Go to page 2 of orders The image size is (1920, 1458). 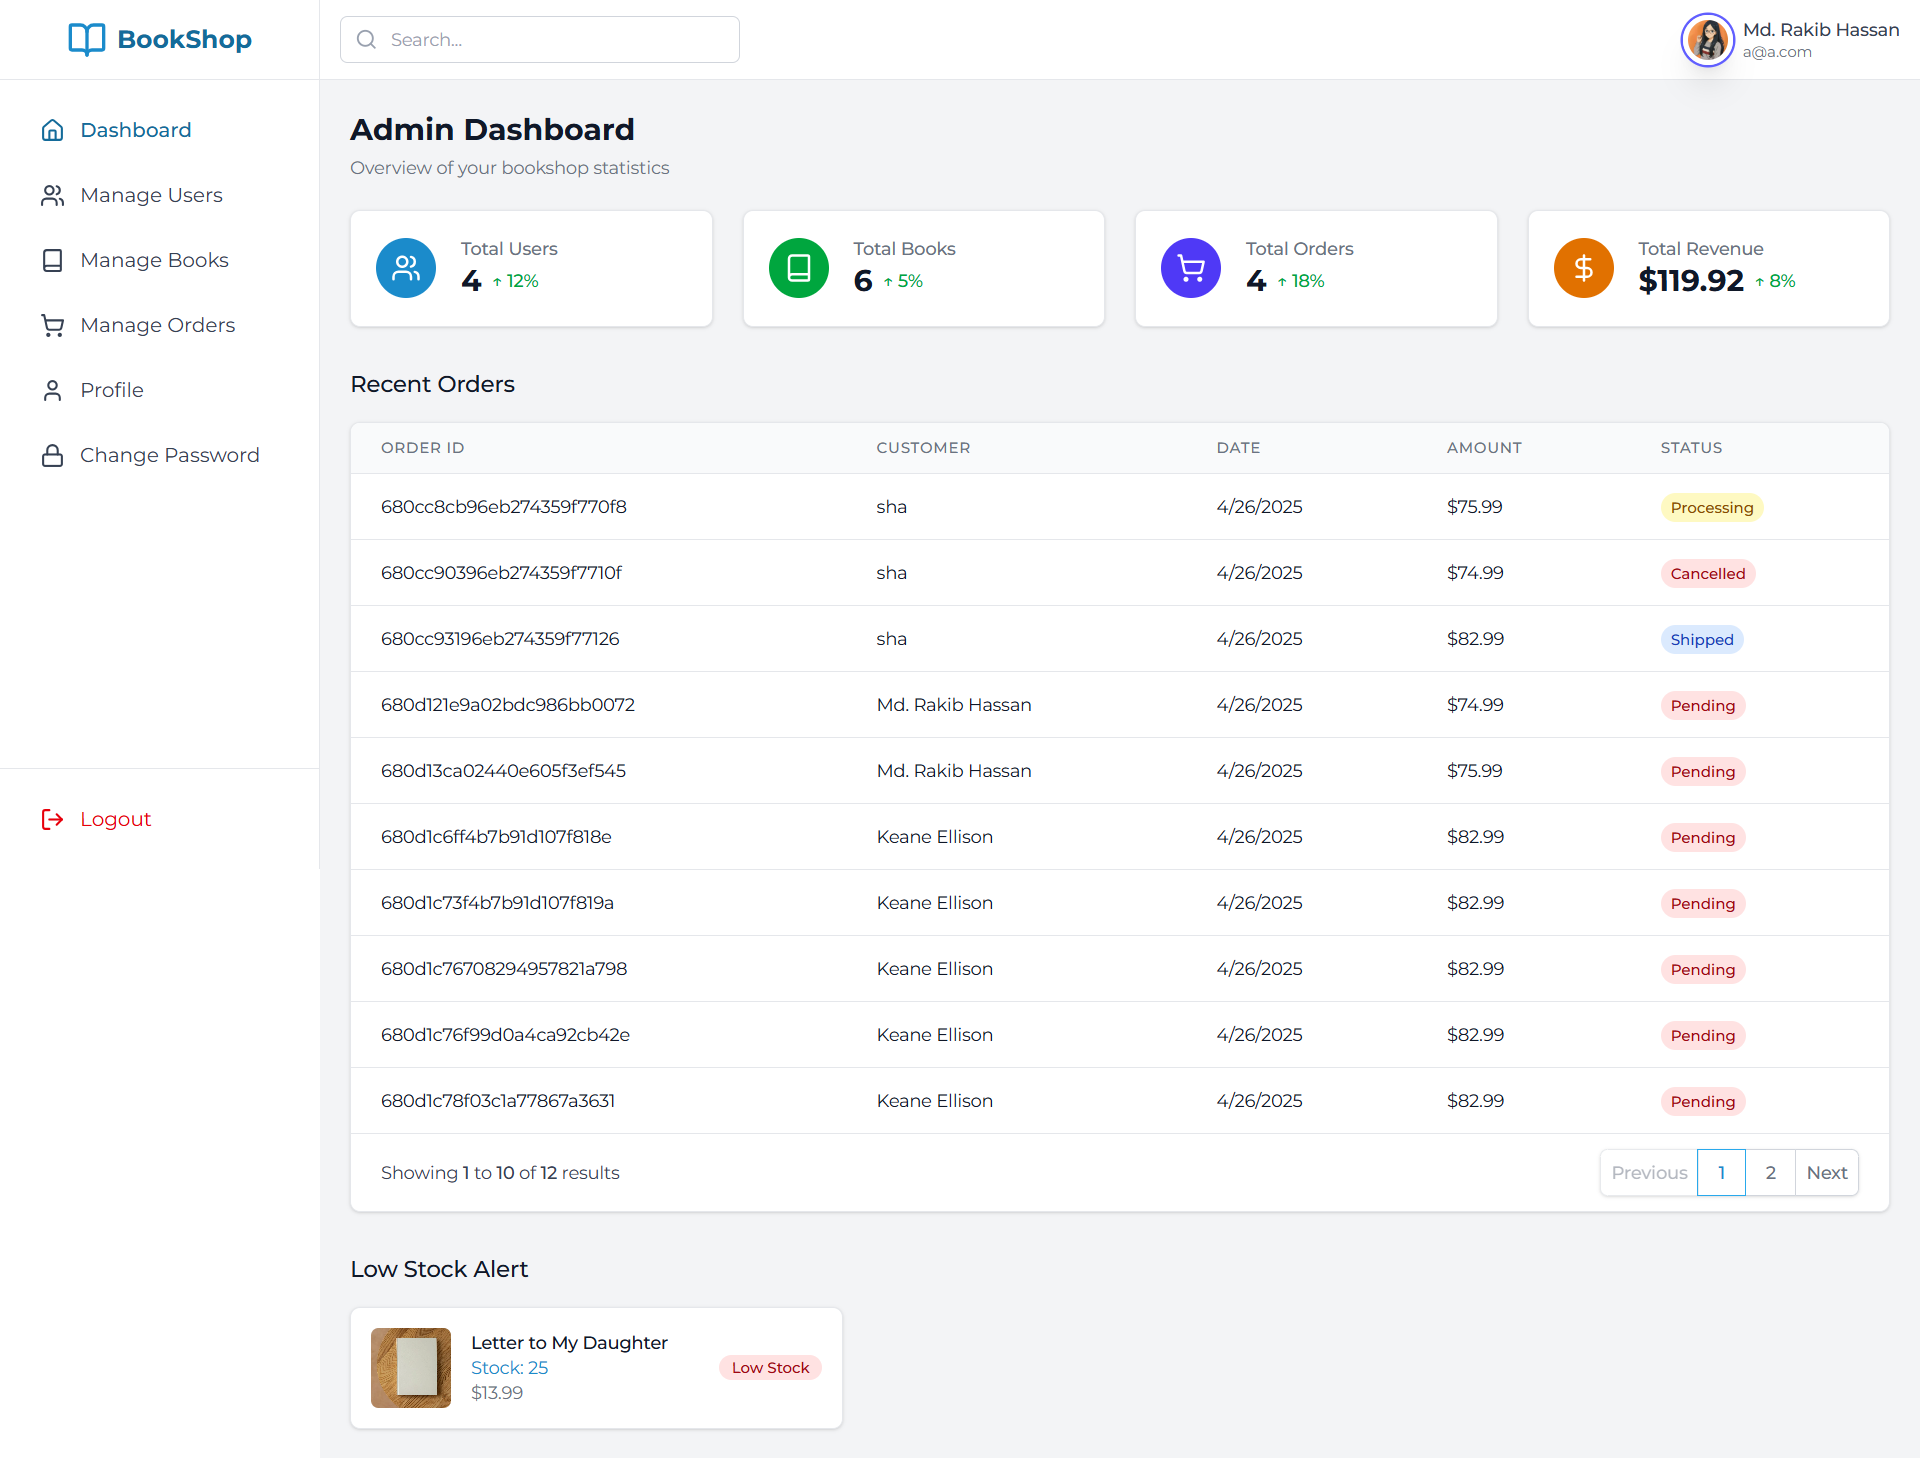(1770, 1173)
